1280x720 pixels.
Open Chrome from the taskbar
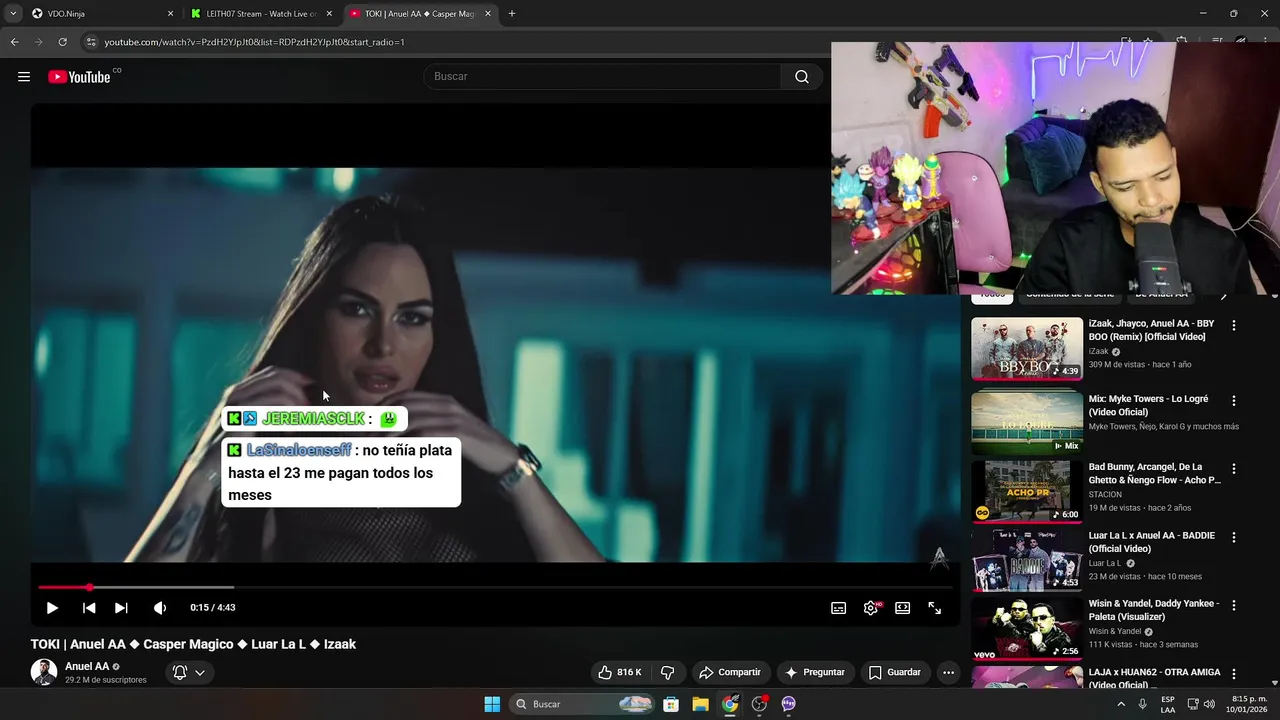pos(730,704)
